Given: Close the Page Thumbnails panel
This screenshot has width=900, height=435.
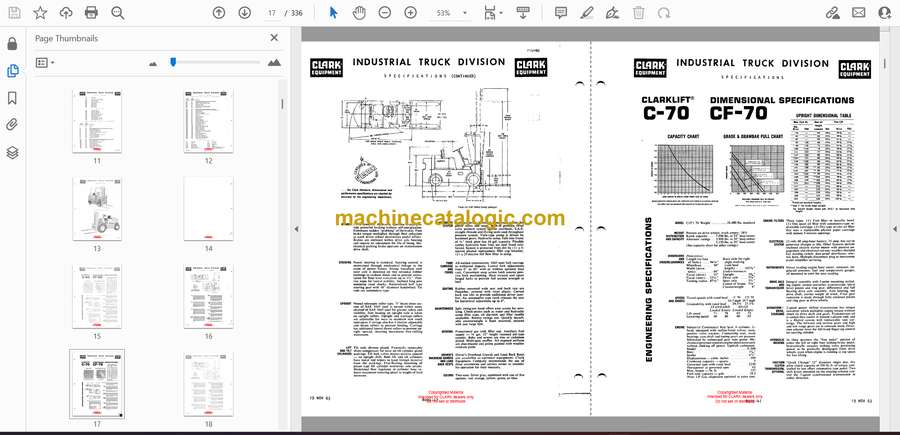Looking at the screenshot, I should [x=274, y=38].
